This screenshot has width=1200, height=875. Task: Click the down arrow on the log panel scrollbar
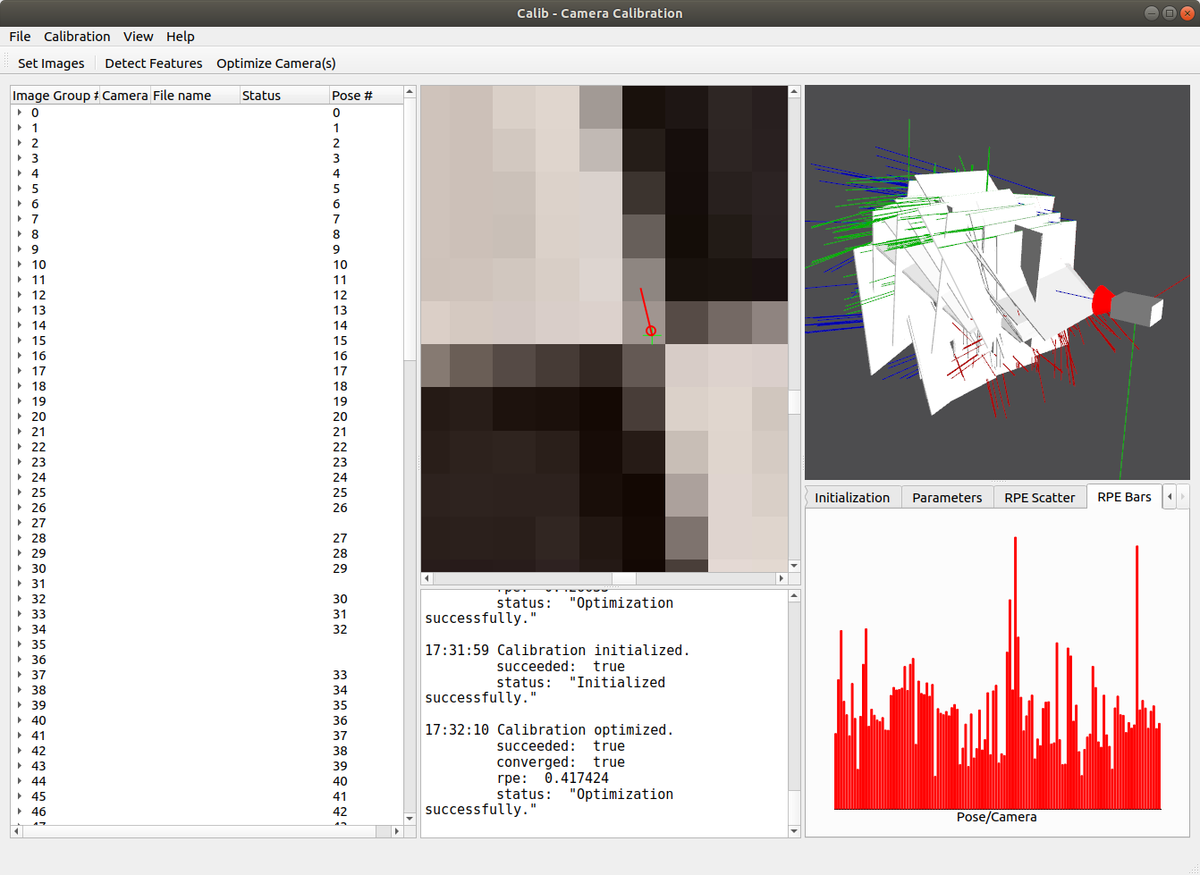793,830
